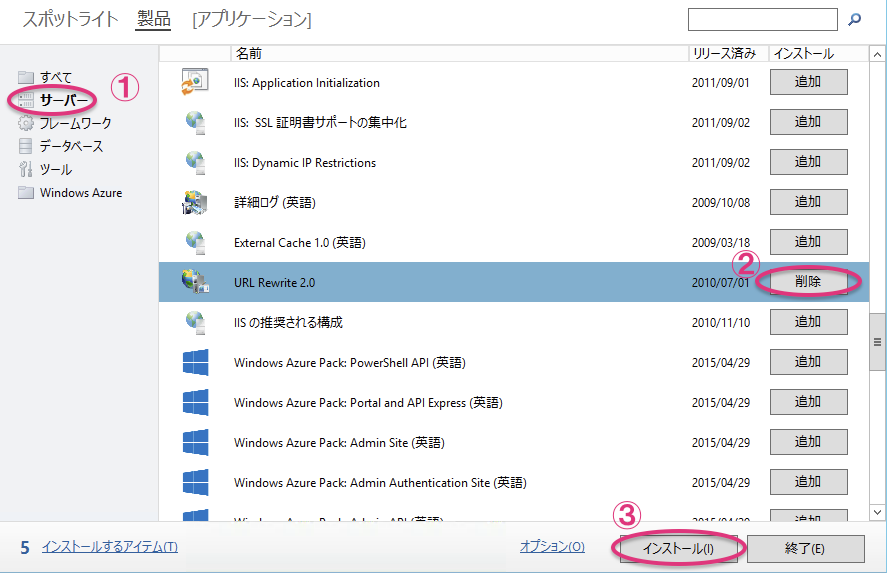
Task: Click the IIS の推奨される構成 globe icon
Action: click(x=196, y=322)
